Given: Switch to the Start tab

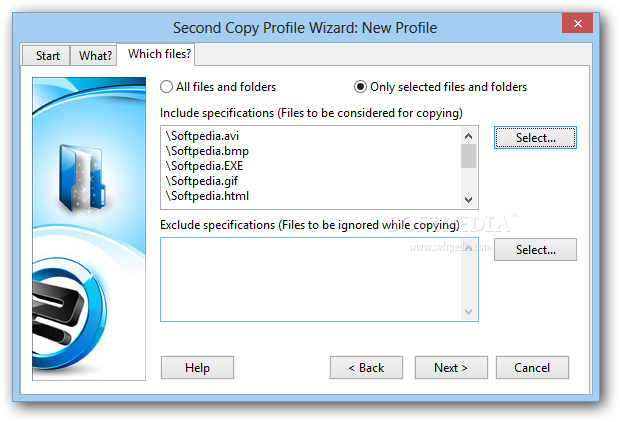Looking at the screenshot, I should pyautogui.click(x=47, y=55).
